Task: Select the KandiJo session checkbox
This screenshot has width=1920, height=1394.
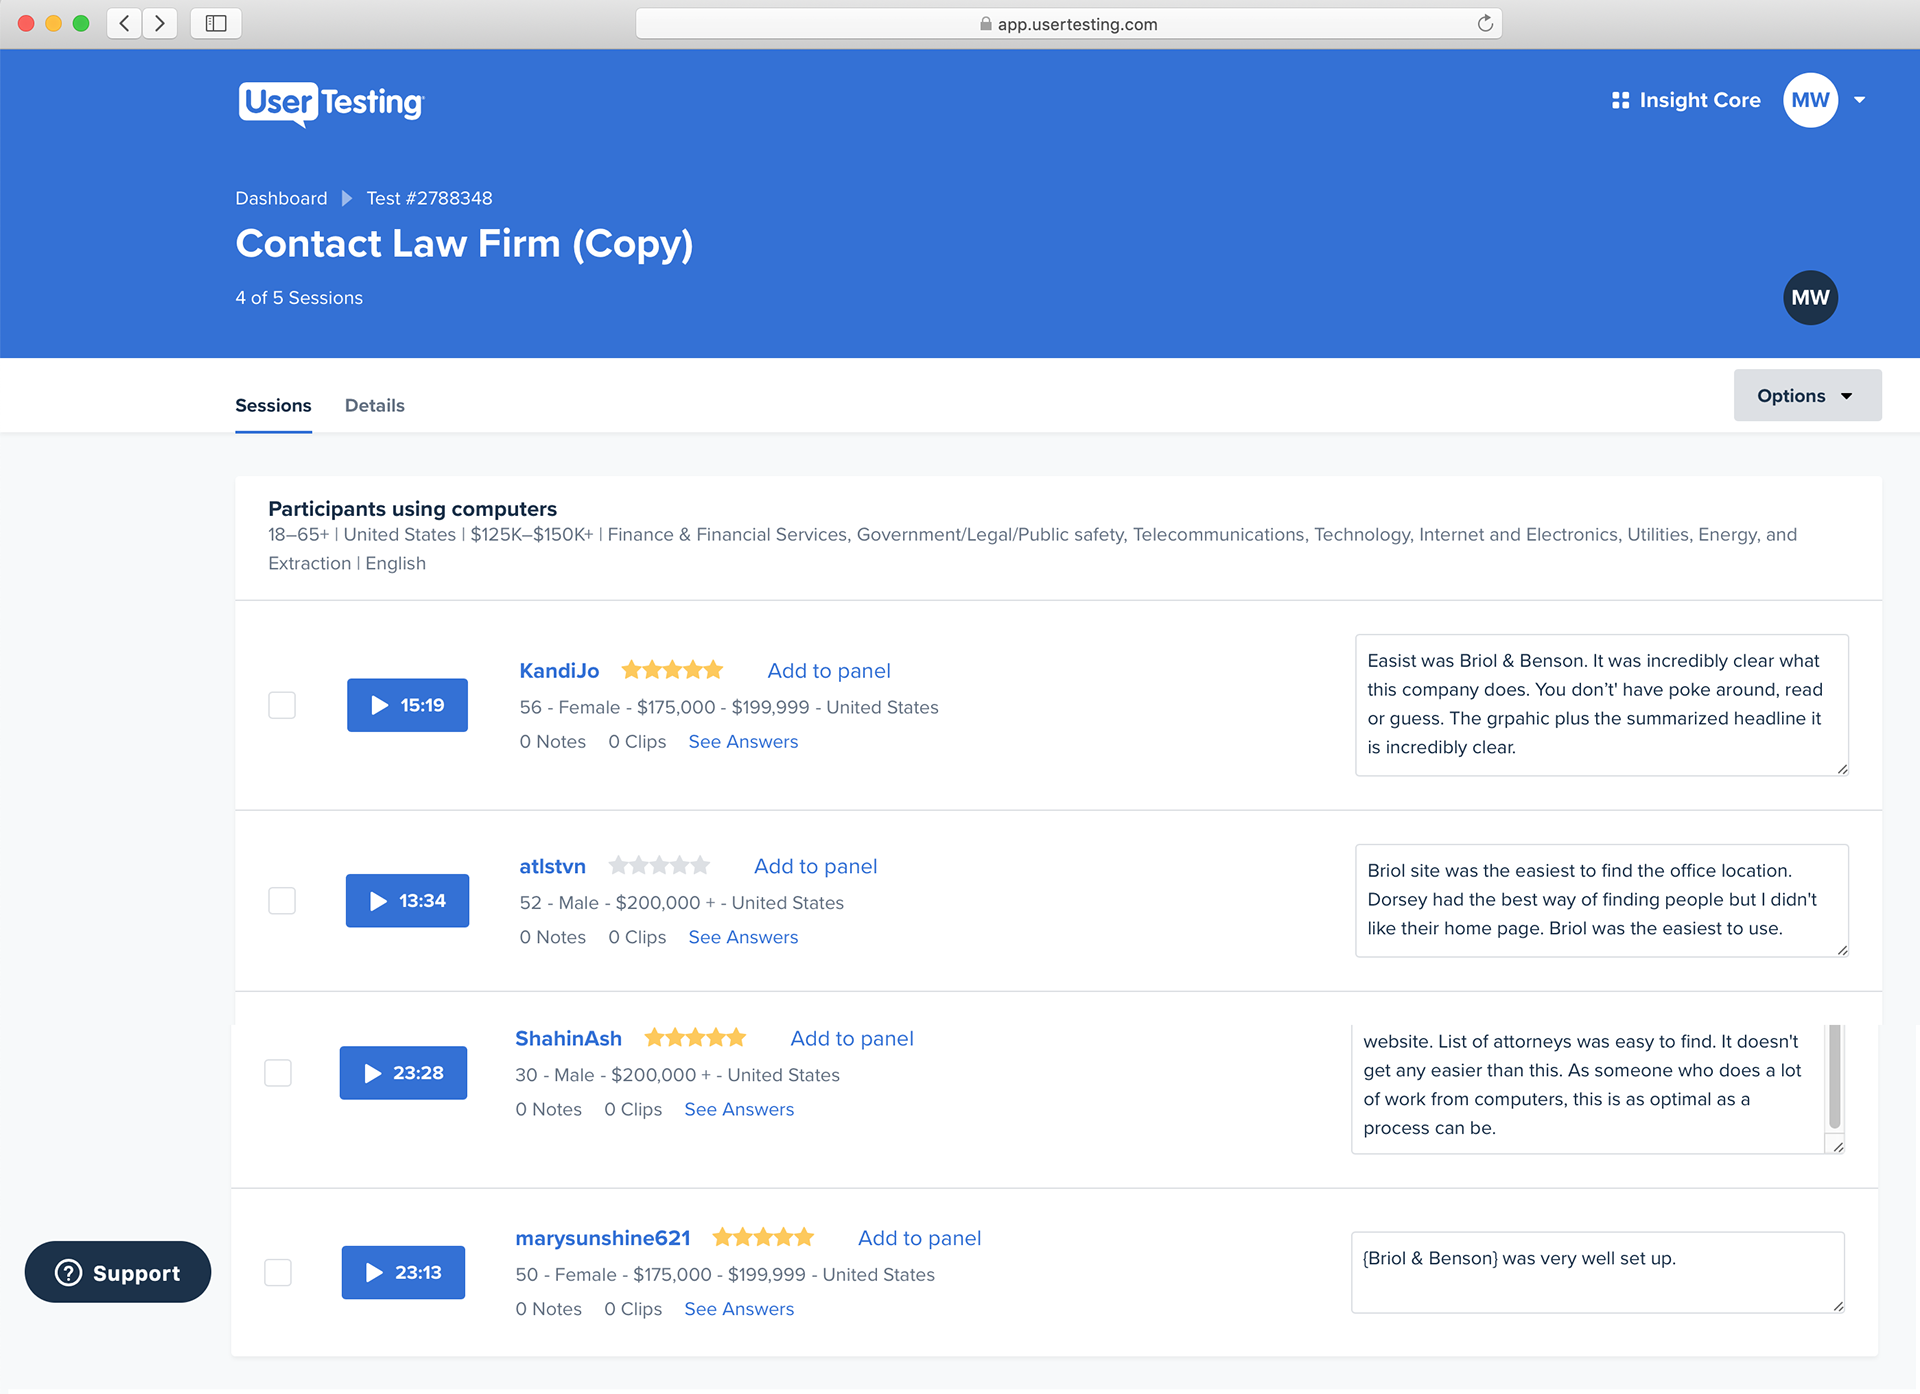Action: coord(282,705)
